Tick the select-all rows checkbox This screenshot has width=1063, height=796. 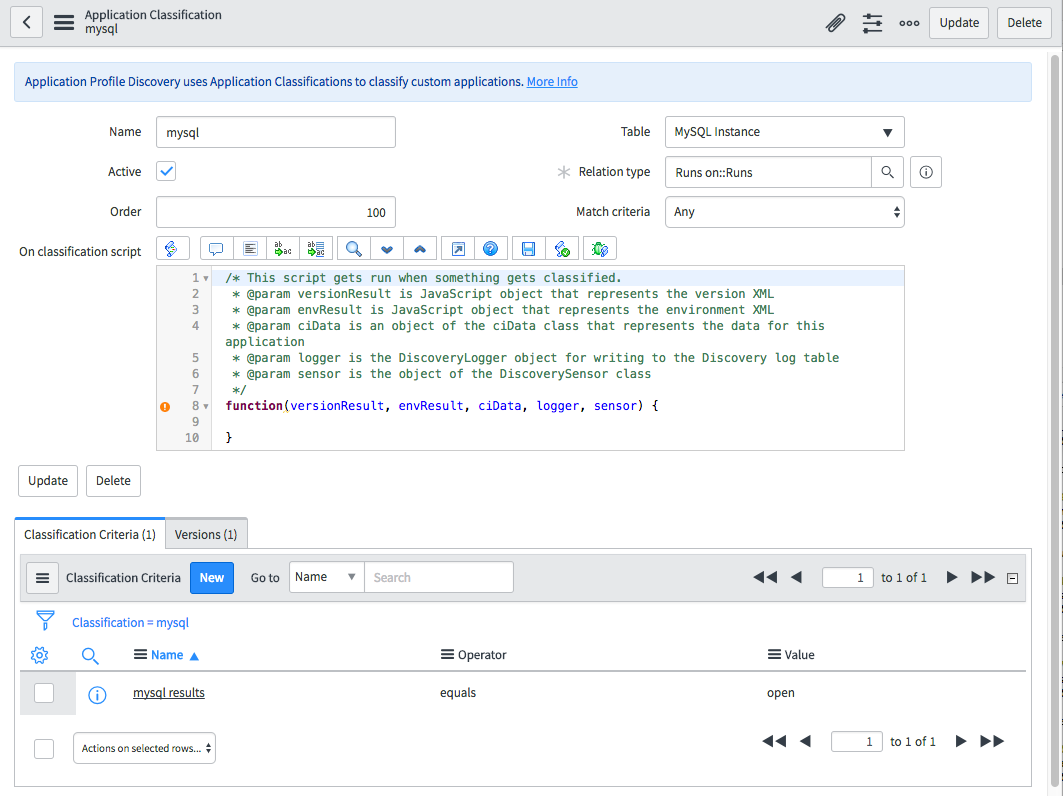point(44,749)
